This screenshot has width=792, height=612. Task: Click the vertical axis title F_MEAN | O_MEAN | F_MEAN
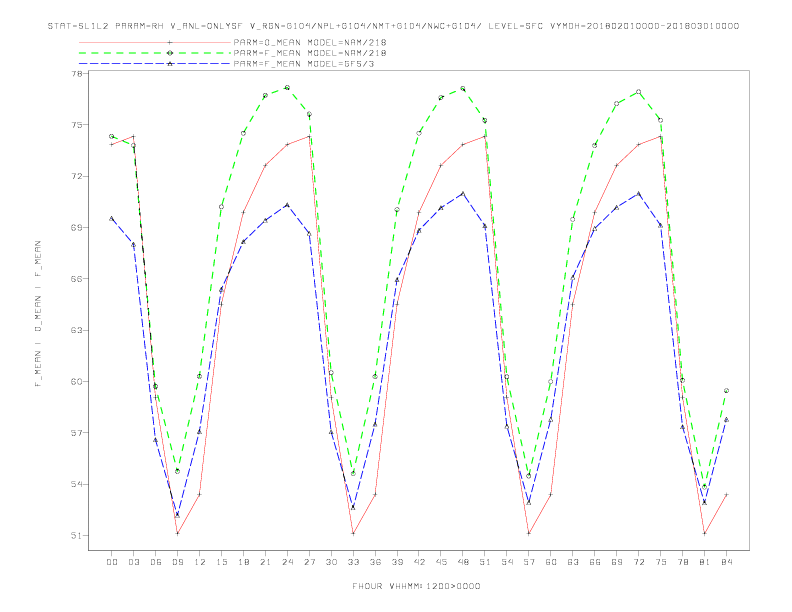[x=38, y=314]
